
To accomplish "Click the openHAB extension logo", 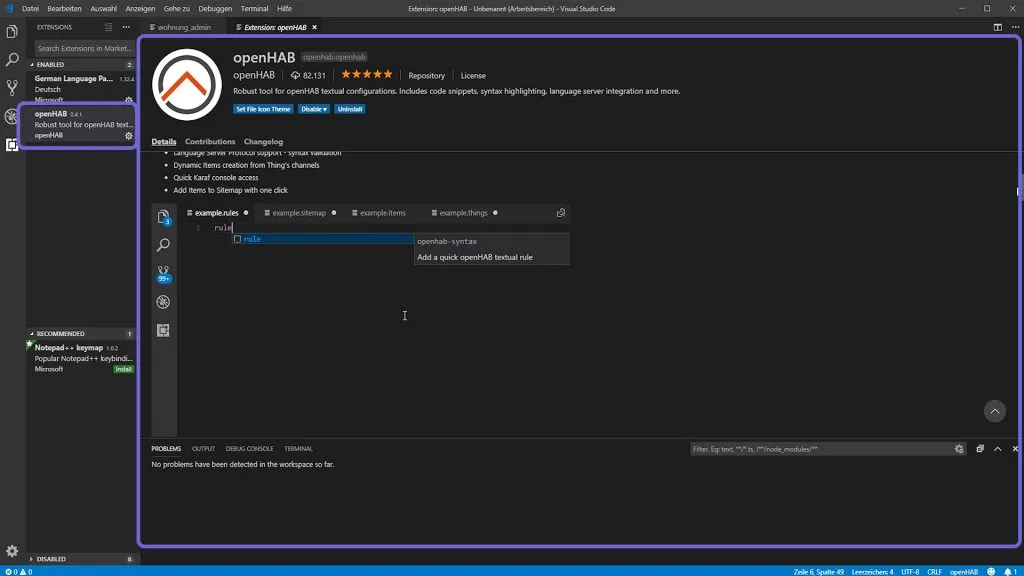I will [187, 84].
